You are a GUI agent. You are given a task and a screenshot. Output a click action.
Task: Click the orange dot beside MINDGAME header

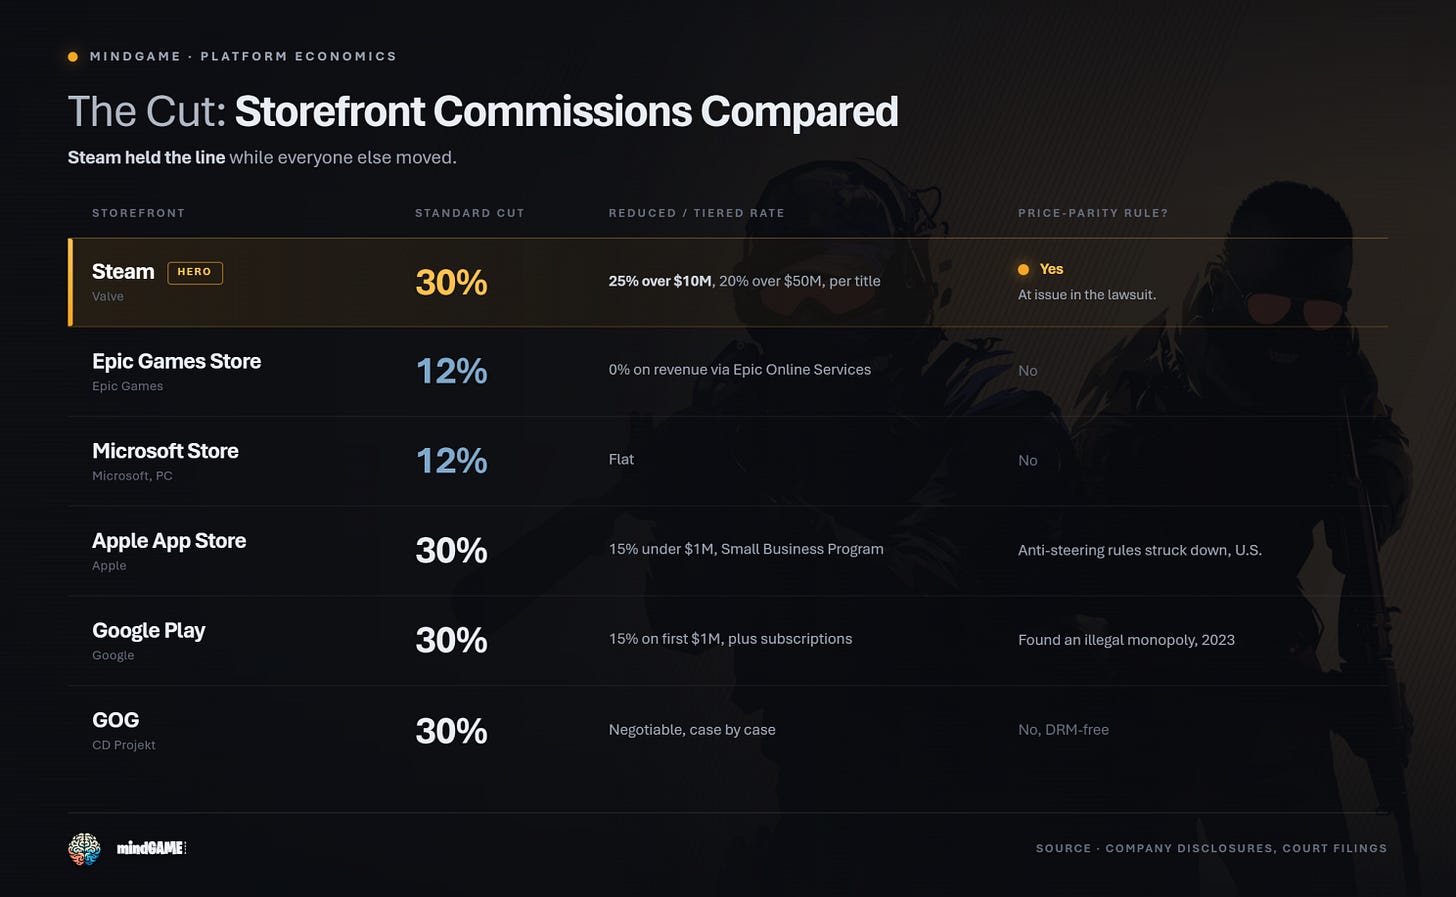pyautogui.click(x=73, y=57)
